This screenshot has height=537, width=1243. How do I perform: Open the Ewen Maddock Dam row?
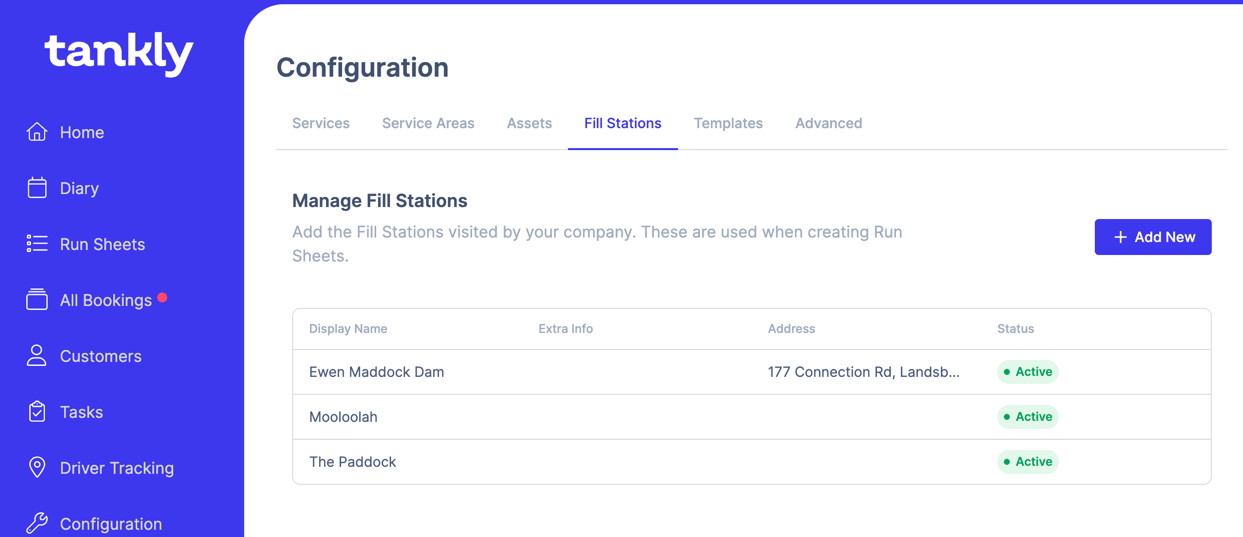click(376, 372)
